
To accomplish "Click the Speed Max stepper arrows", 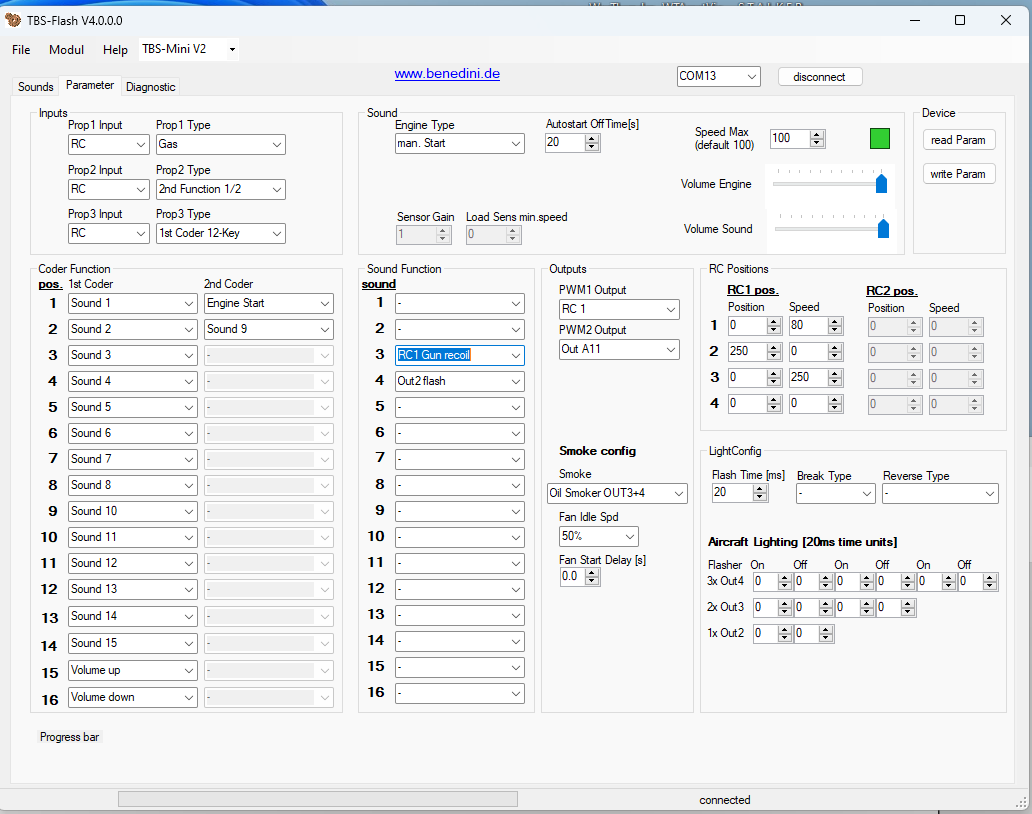I will [x=817, y=138].
